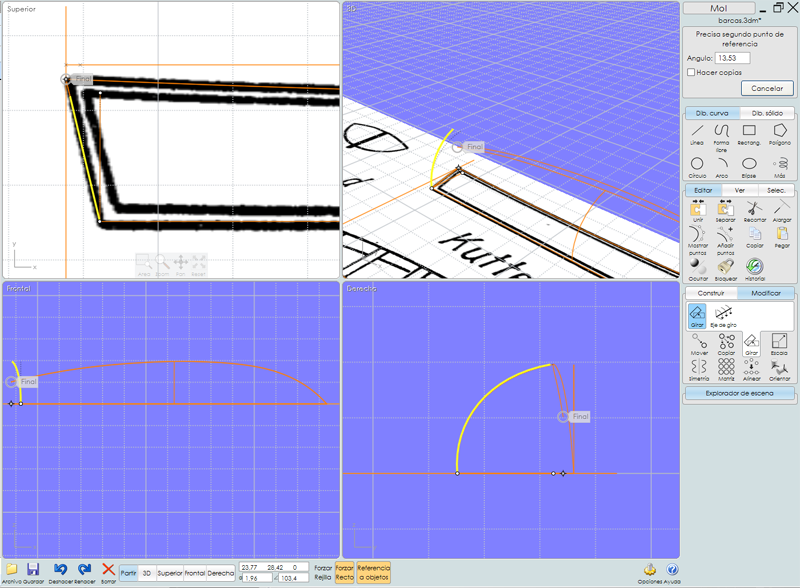Enable the Hacer copias checkbox
Image resolution: width=800 pixels, height=588 pixels.
(x=691, y=72)
